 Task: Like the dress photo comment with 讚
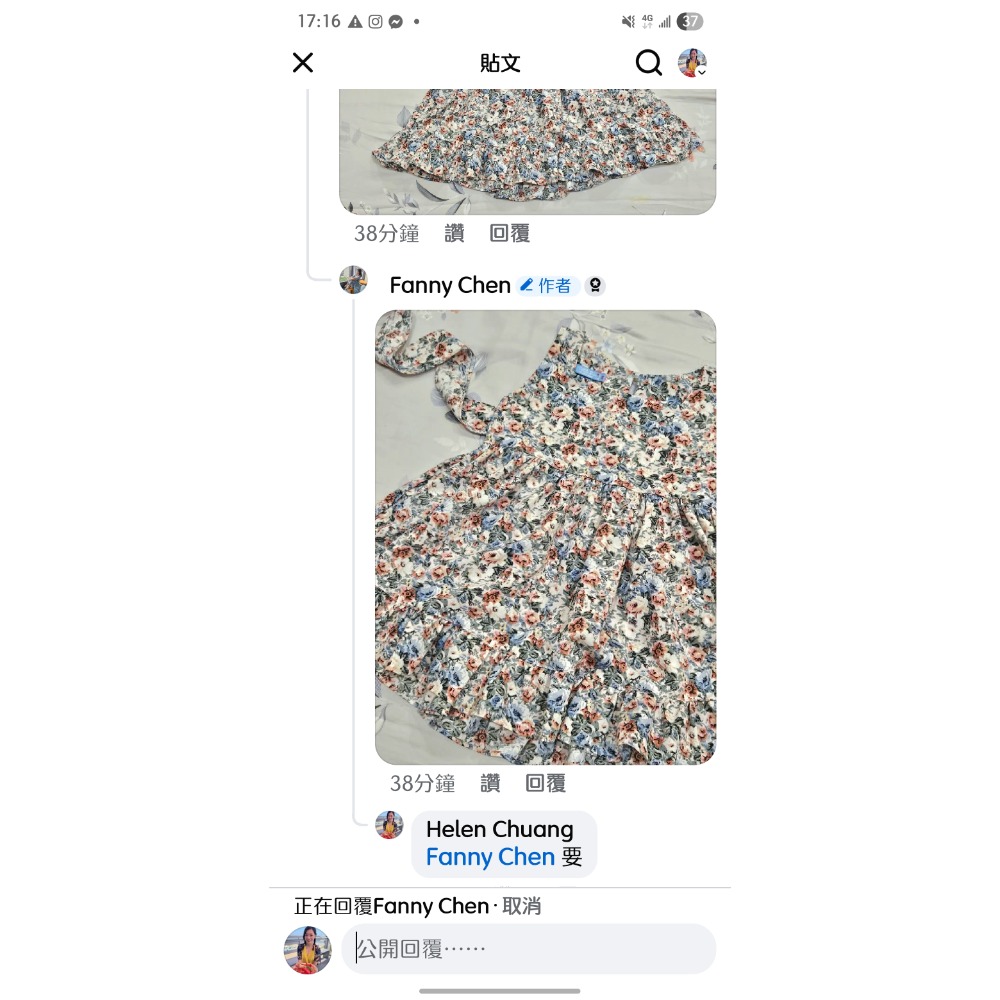pyautogui.click(x=490, y=783)
